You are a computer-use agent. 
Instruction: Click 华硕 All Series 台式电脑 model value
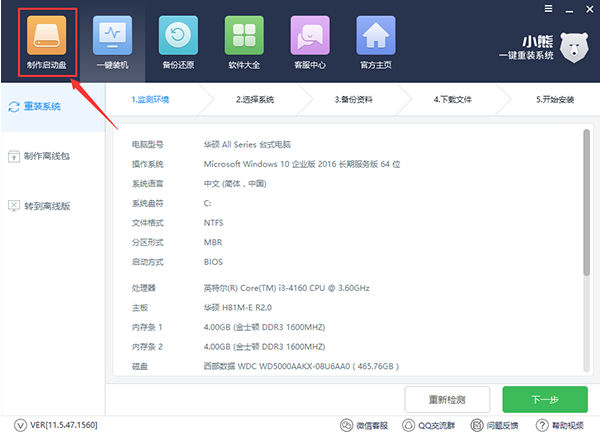pyautogui.click(x=247, y=145)
